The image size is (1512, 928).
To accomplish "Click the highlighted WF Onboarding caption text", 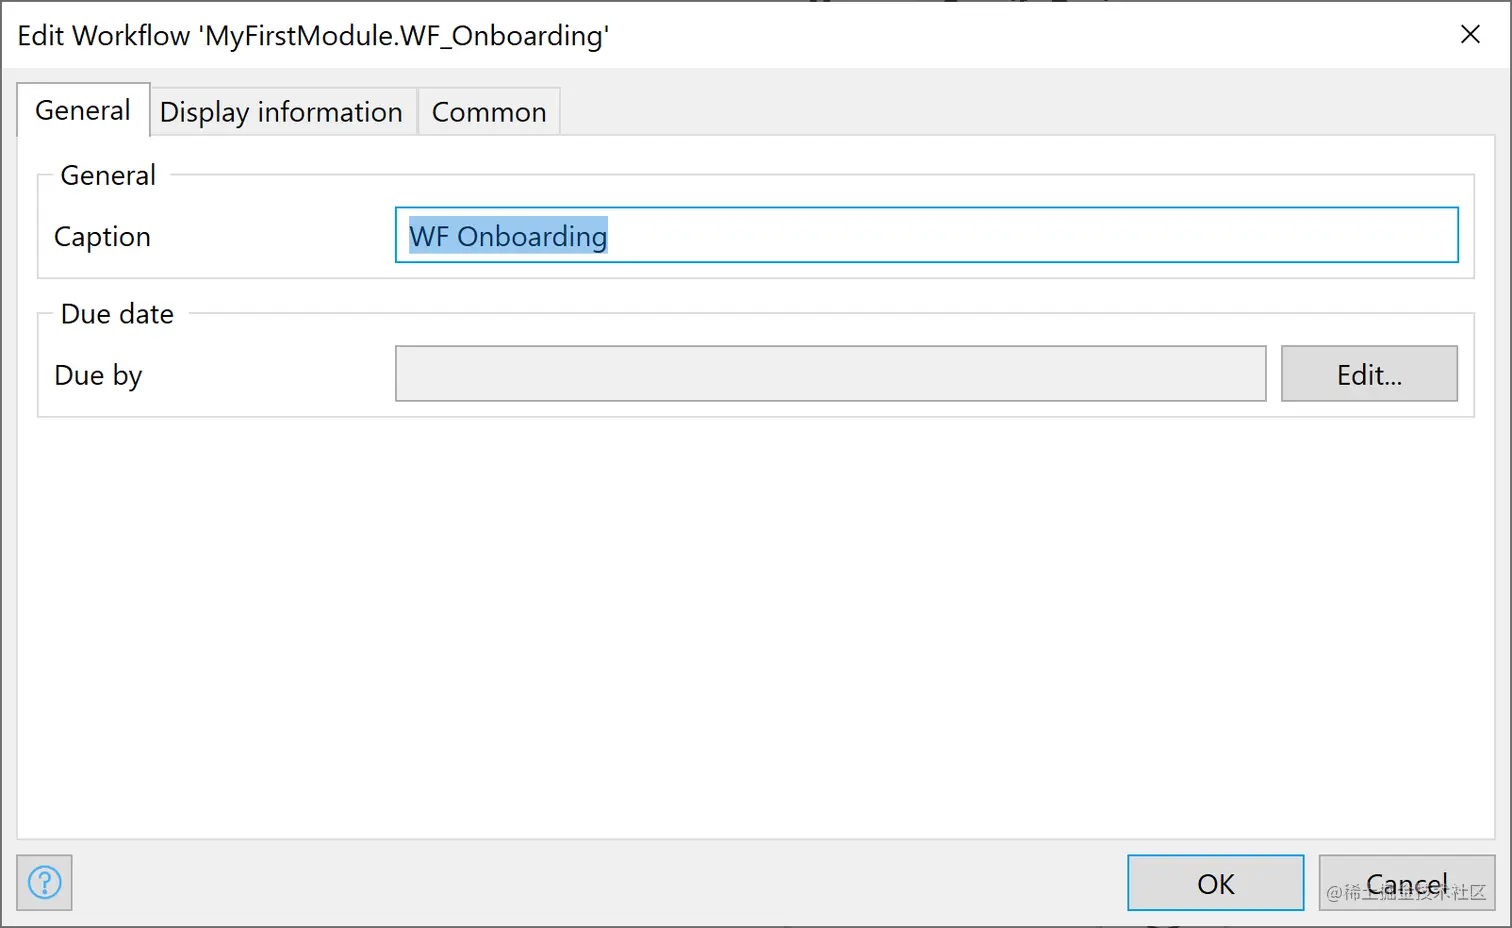I will click(508, 236).
